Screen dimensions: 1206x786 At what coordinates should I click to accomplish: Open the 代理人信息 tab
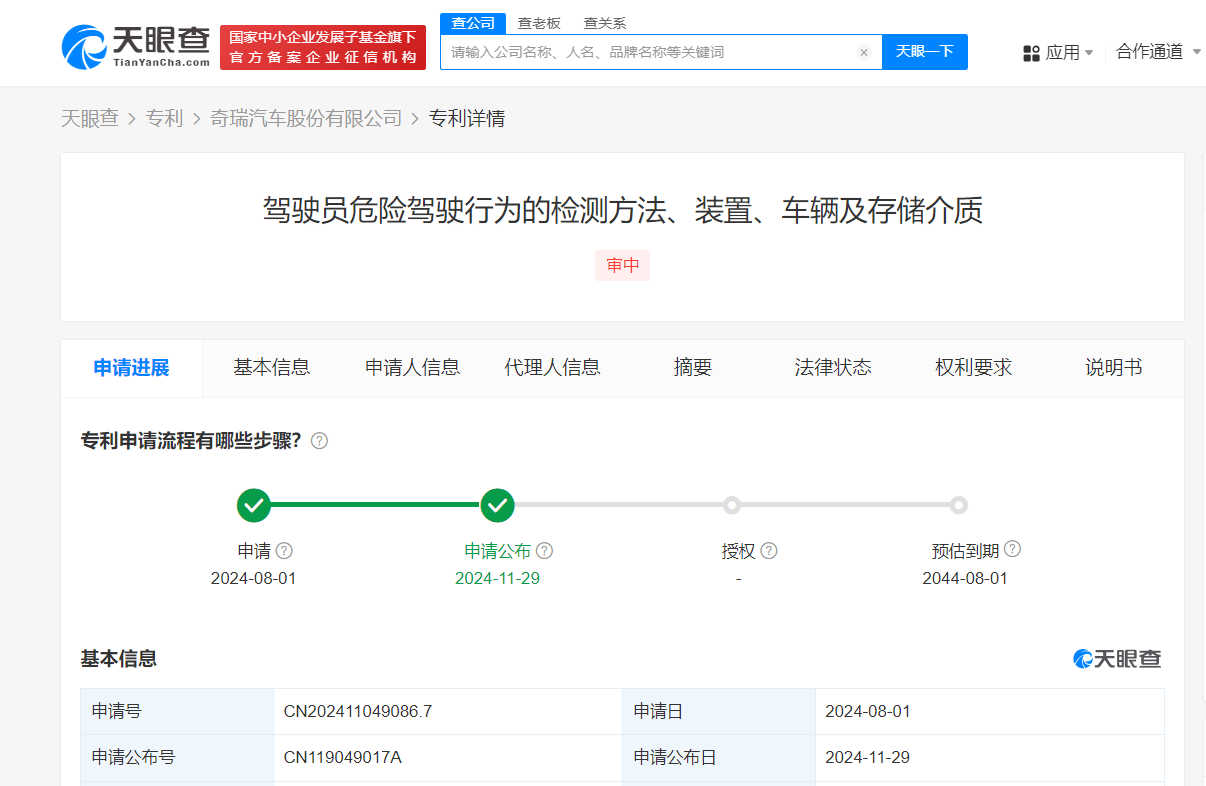(x=553, y=368)
